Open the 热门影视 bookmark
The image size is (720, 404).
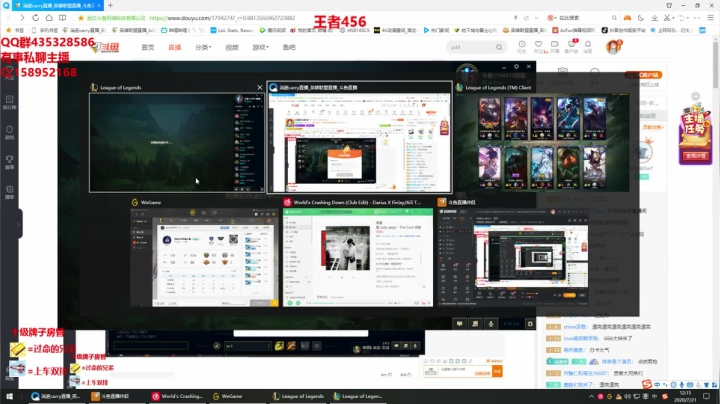click(x=436, y=30)
